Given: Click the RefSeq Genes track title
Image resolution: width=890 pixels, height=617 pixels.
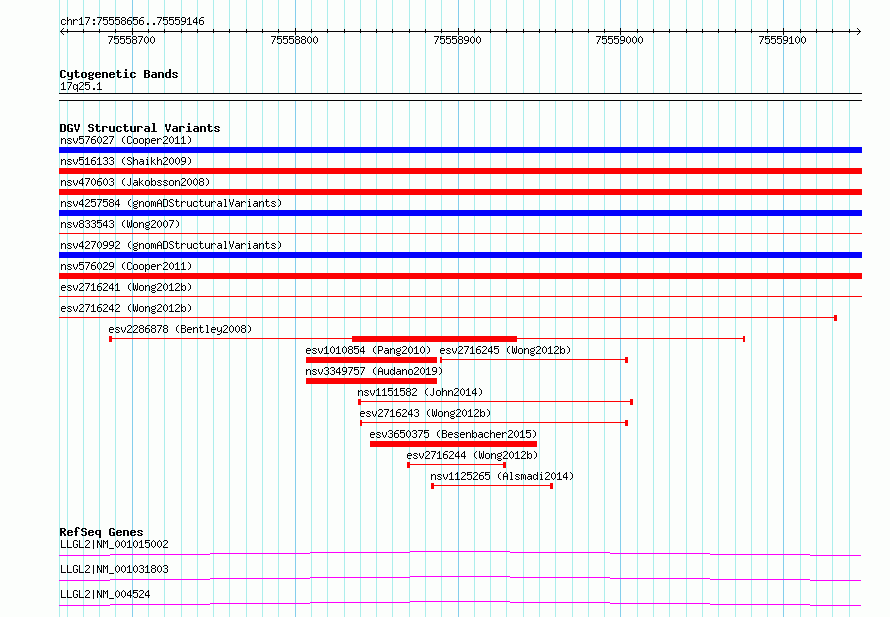Looking at the screenshot, I should (101, 532).
